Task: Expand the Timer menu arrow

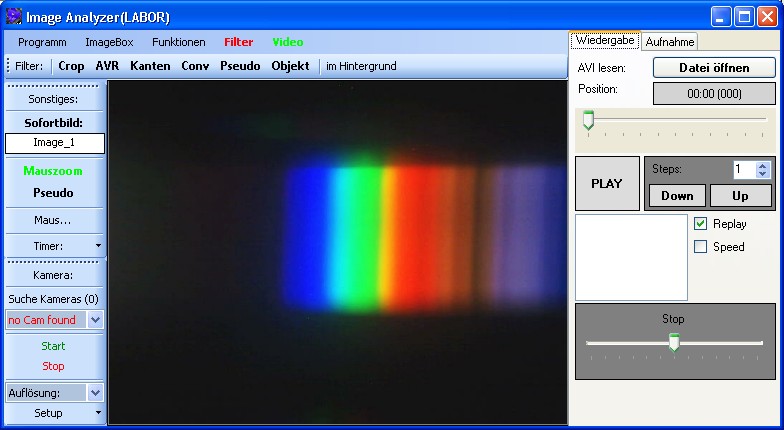Action: [98, 245]
